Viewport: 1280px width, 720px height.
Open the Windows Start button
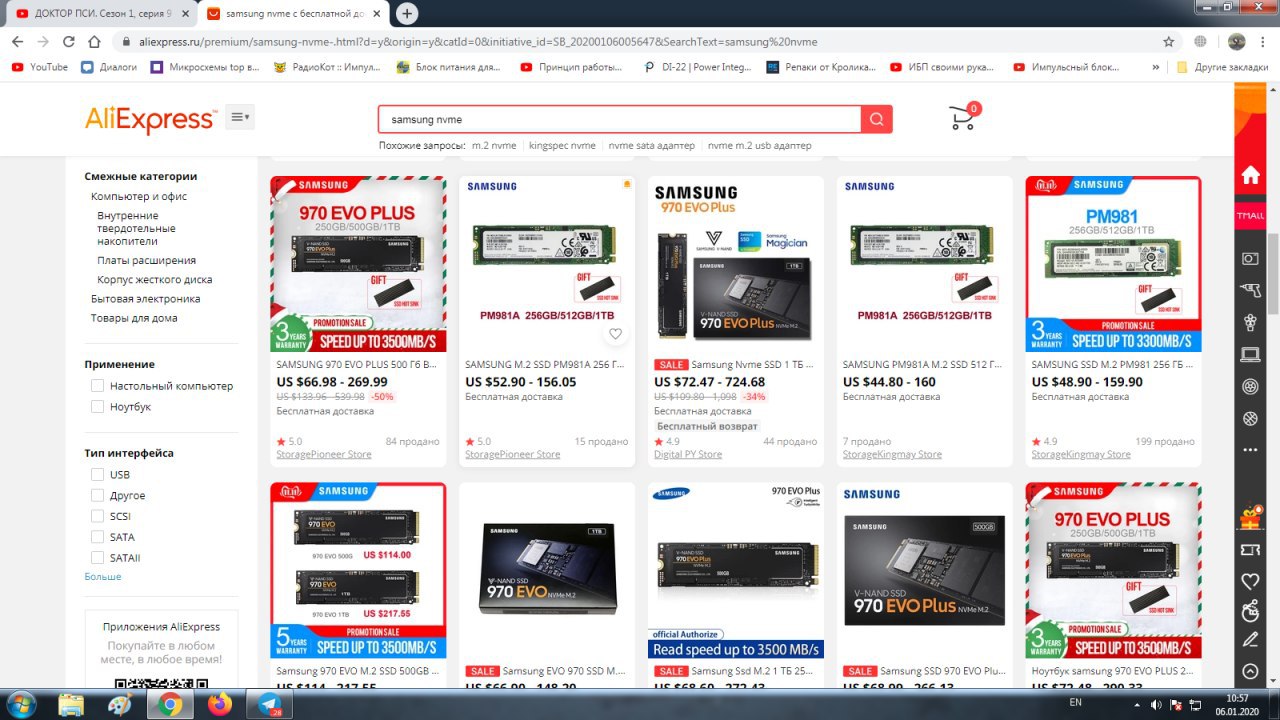point(20,704)
